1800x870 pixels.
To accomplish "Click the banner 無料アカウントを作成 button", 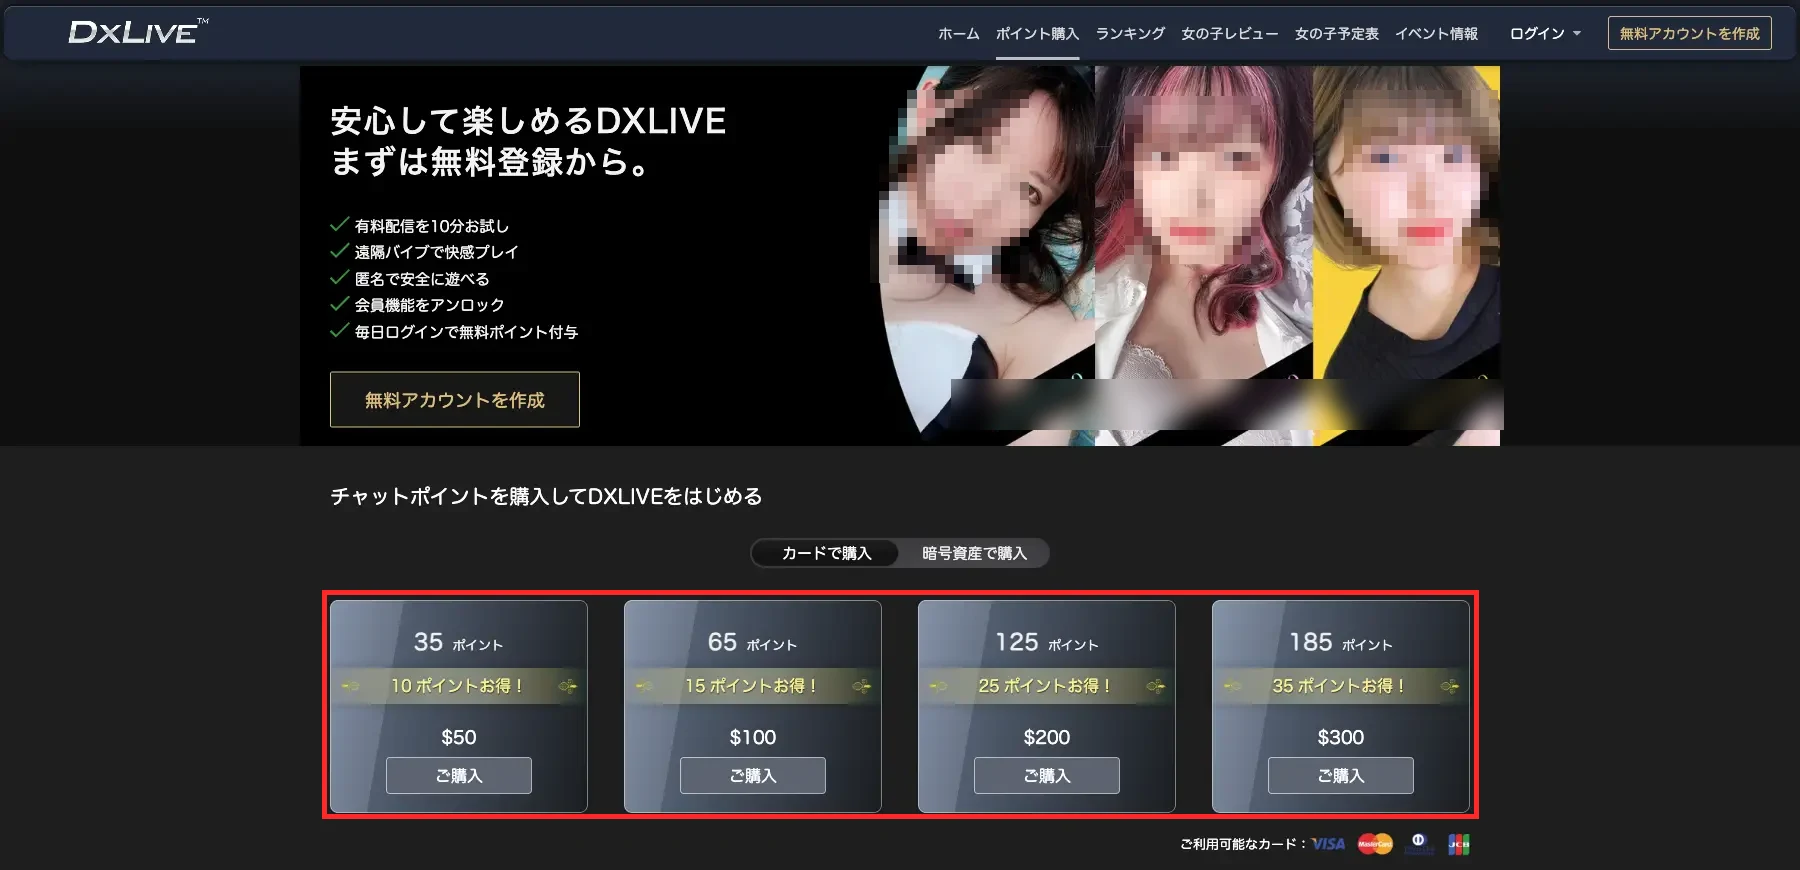I will (455, 400).
